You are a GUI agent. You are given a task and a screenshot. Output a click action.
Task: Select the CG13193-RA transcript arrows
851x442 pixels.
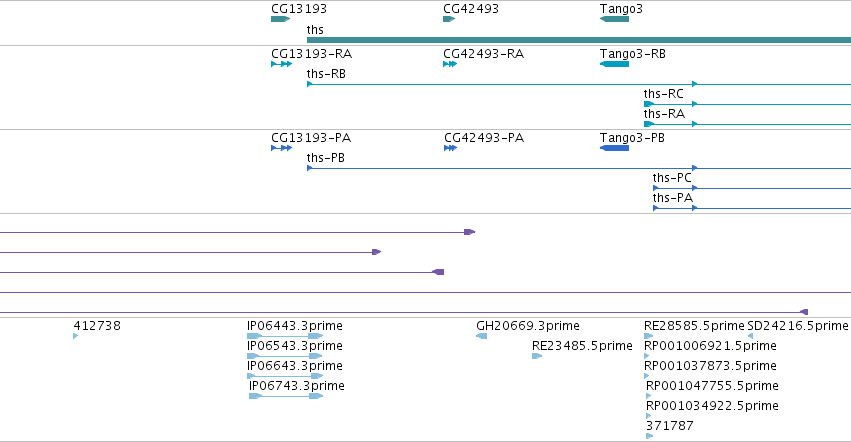[282, 64]
